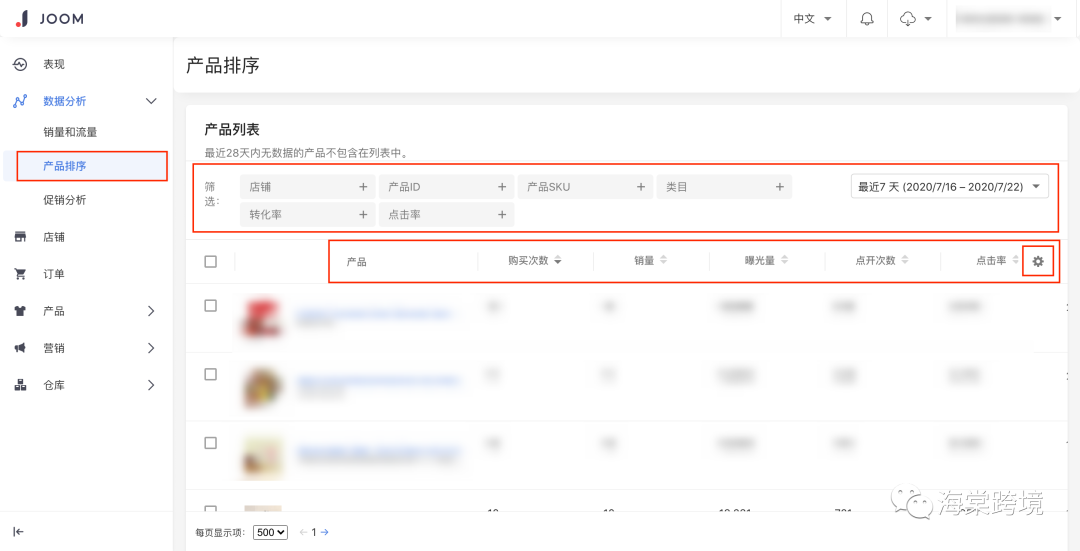Check the second product row checkbox
Viewport: 1080px width, 551px height.
click(211, 374)
